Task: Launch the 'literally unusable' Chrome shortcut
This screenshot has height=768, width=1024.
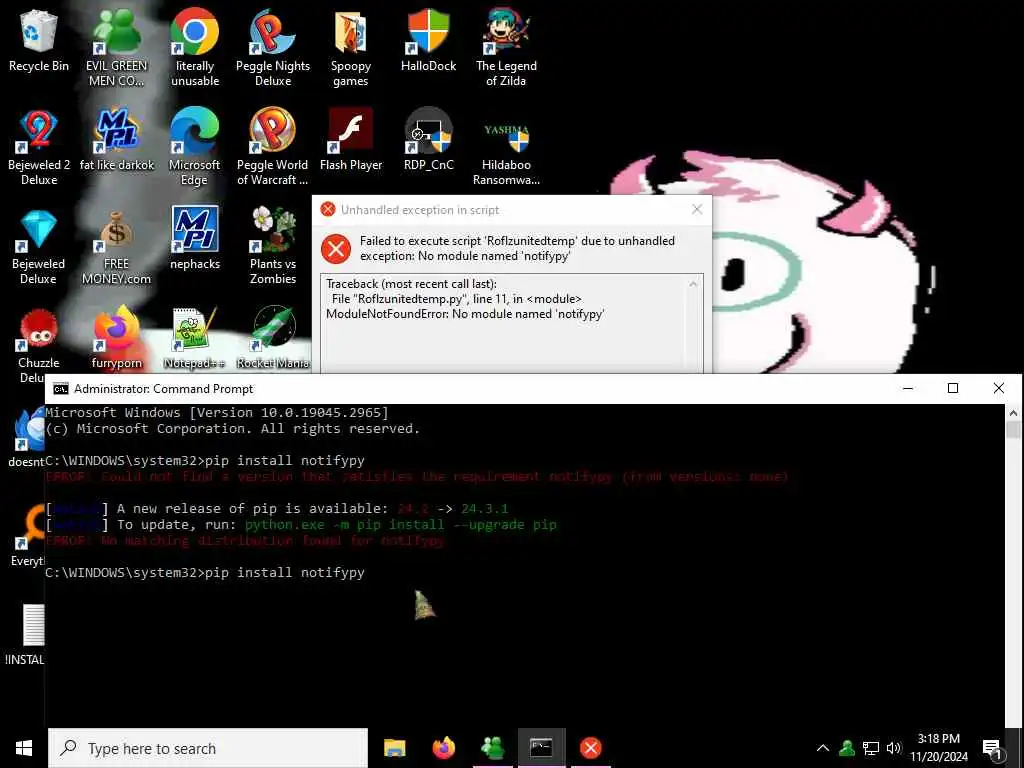Action: [195, 46]
